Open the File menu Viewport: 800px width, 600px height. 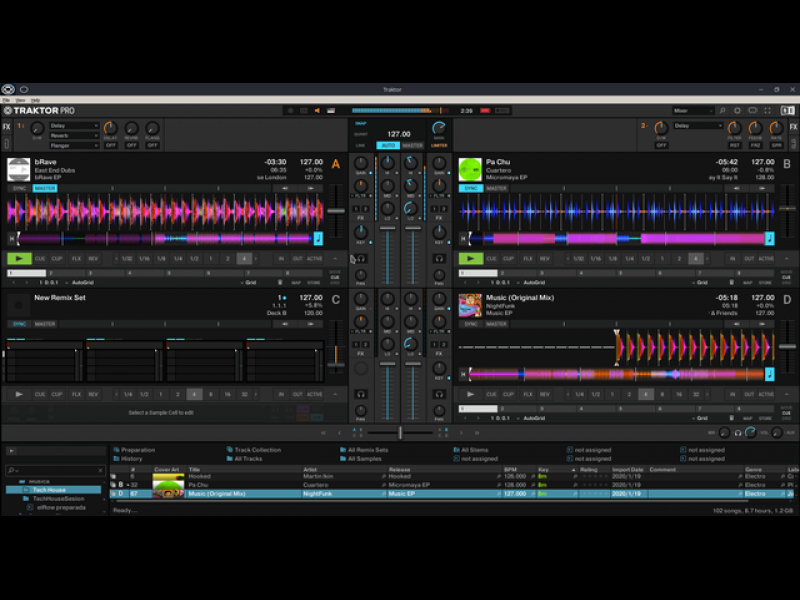click(x=7, y=100)
